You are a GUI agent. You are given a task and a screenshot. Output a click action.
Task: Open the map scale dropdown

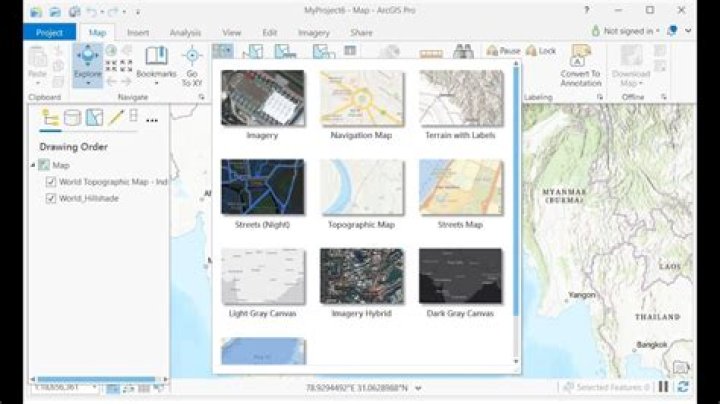coord(97,387)
